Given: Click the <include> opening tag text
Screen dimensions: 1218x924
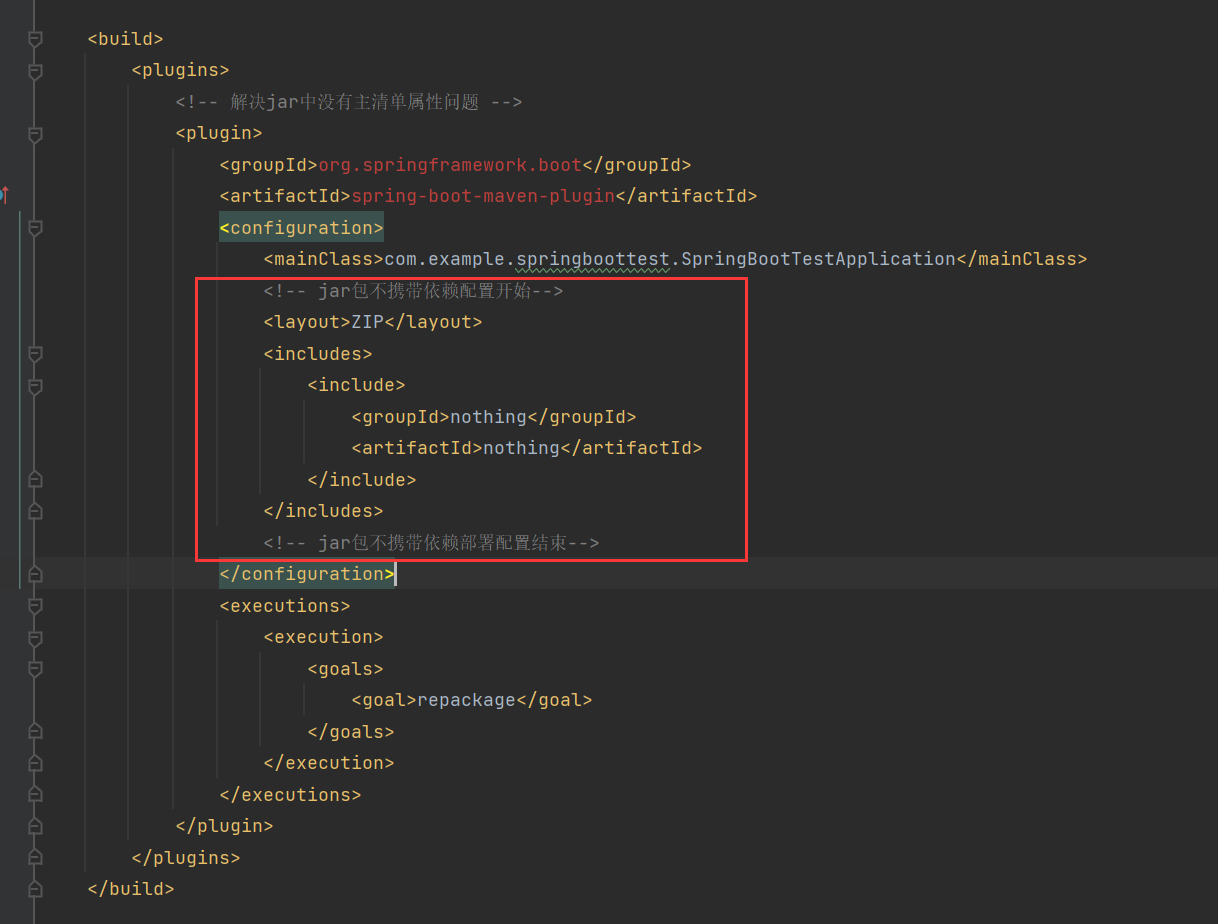Looking at the screenshot, I should (357, 385).
